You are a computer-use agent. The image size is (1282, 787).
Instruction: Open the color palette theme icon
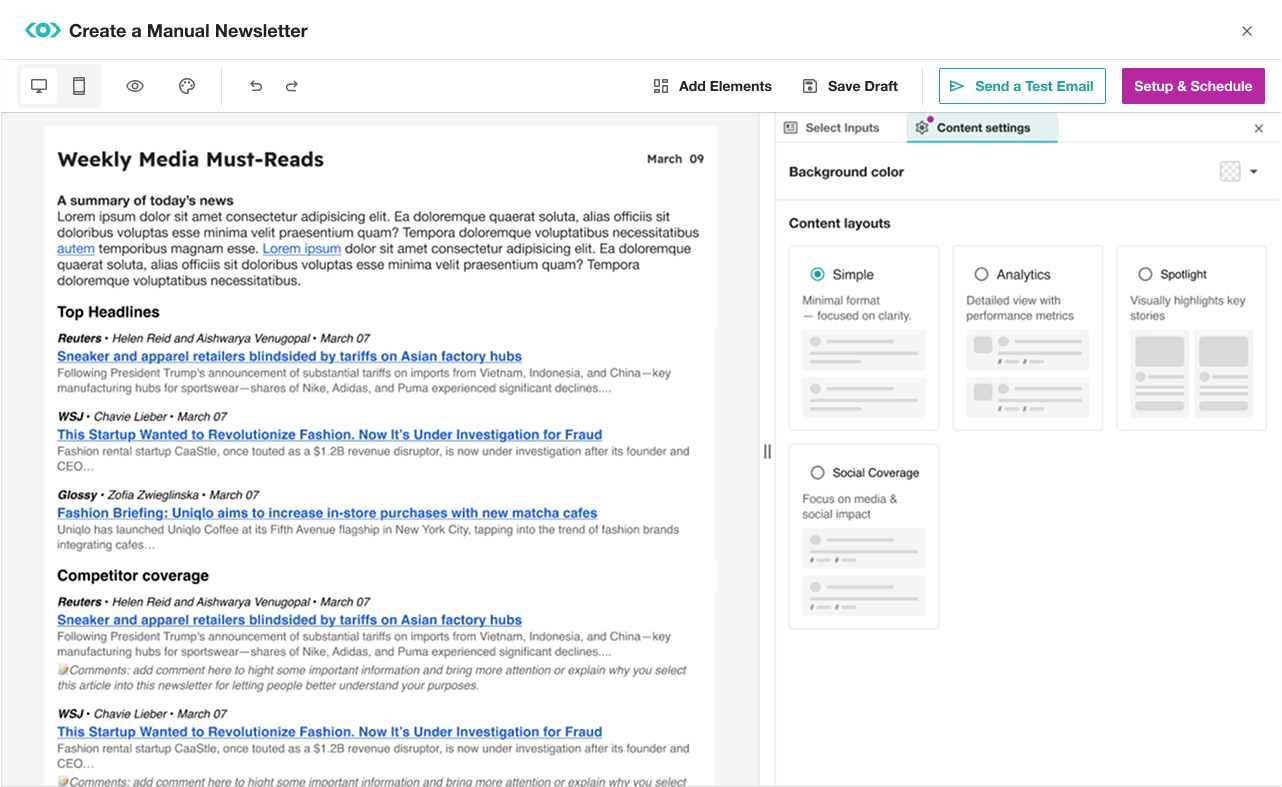click(187, 86)
